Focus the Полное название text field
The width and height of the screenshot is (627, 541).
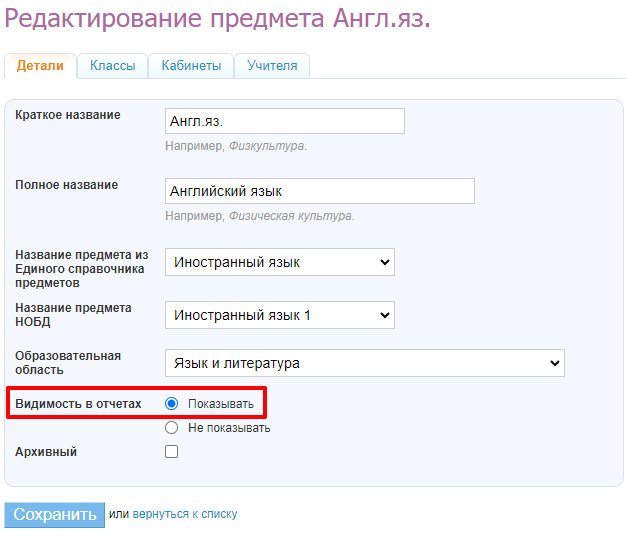click(x=319, y=191)
